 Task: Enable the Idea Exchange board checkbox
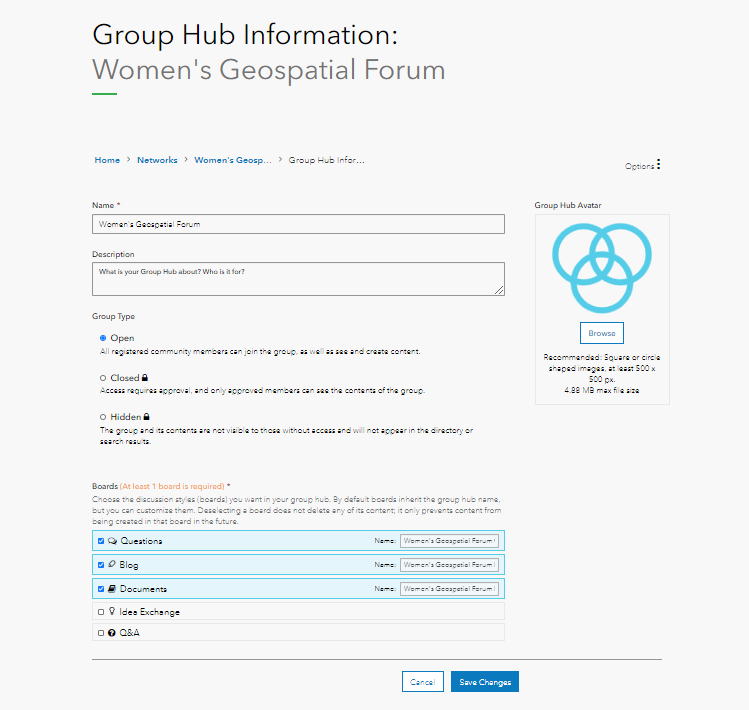pyautogui.click(x=101, y=612)
